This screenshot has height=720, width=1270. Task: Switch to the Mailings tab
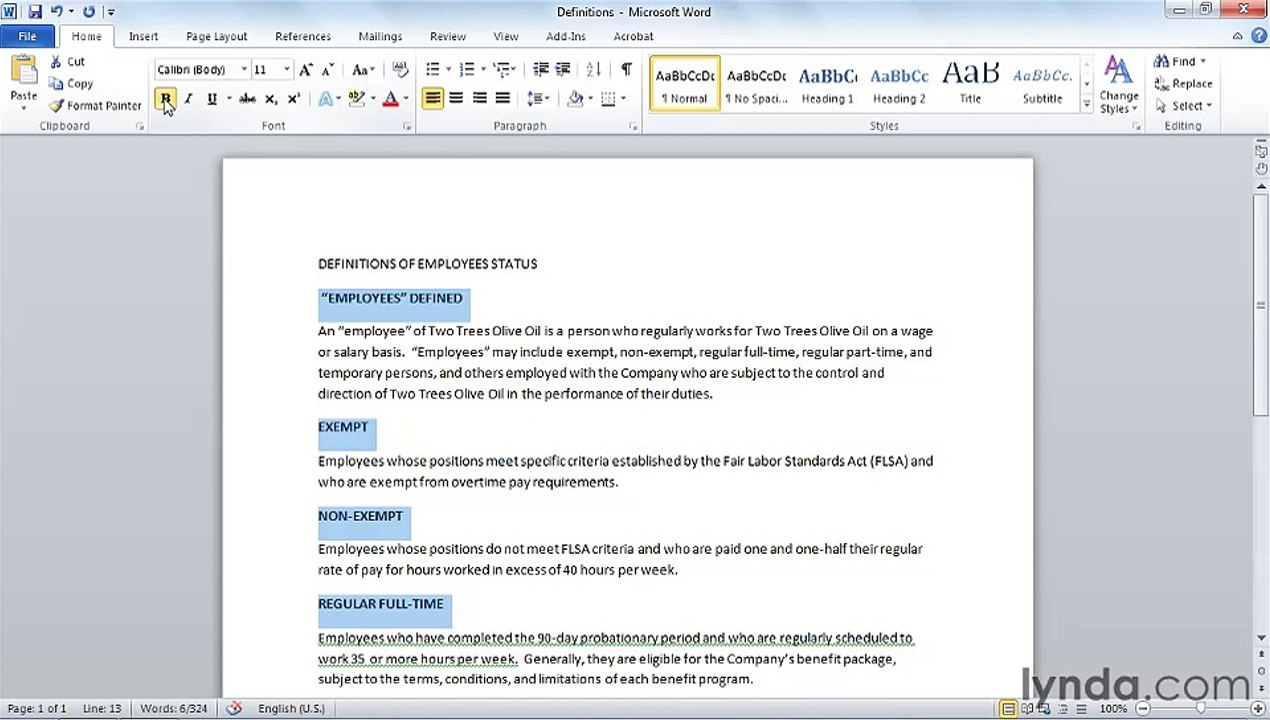point(380,36)
